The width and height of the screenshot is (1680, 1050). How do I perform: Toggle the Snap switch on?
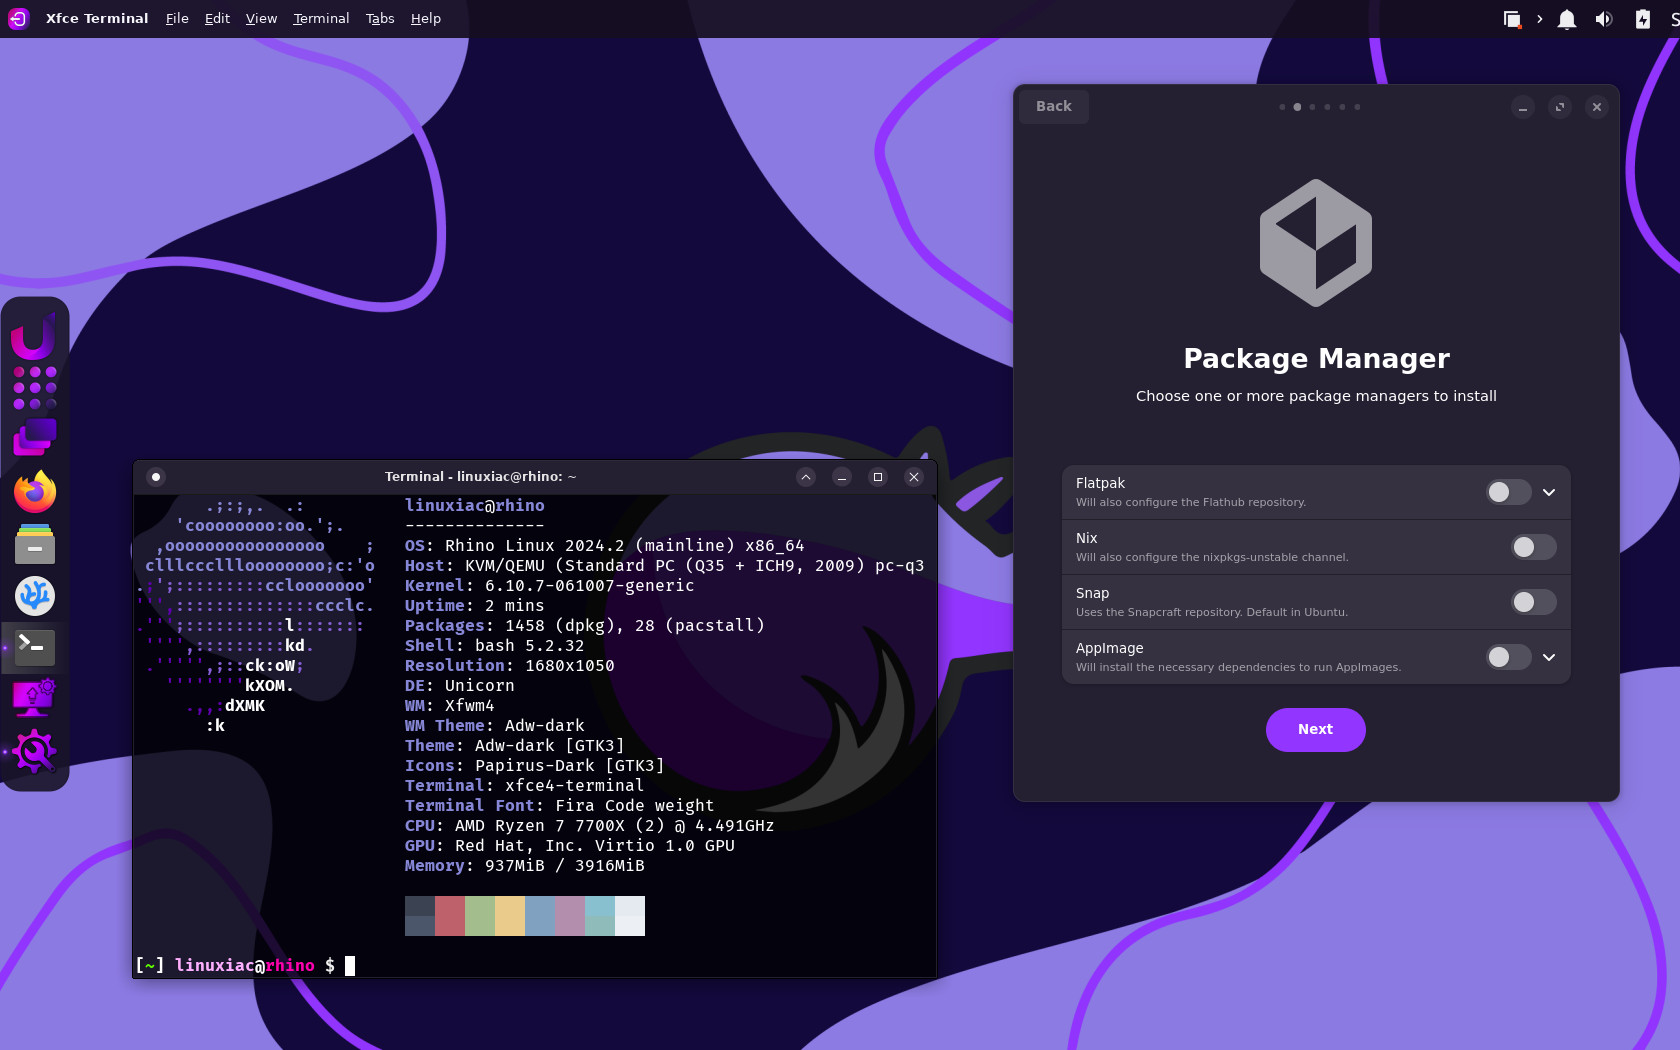tap(1534, 602)
